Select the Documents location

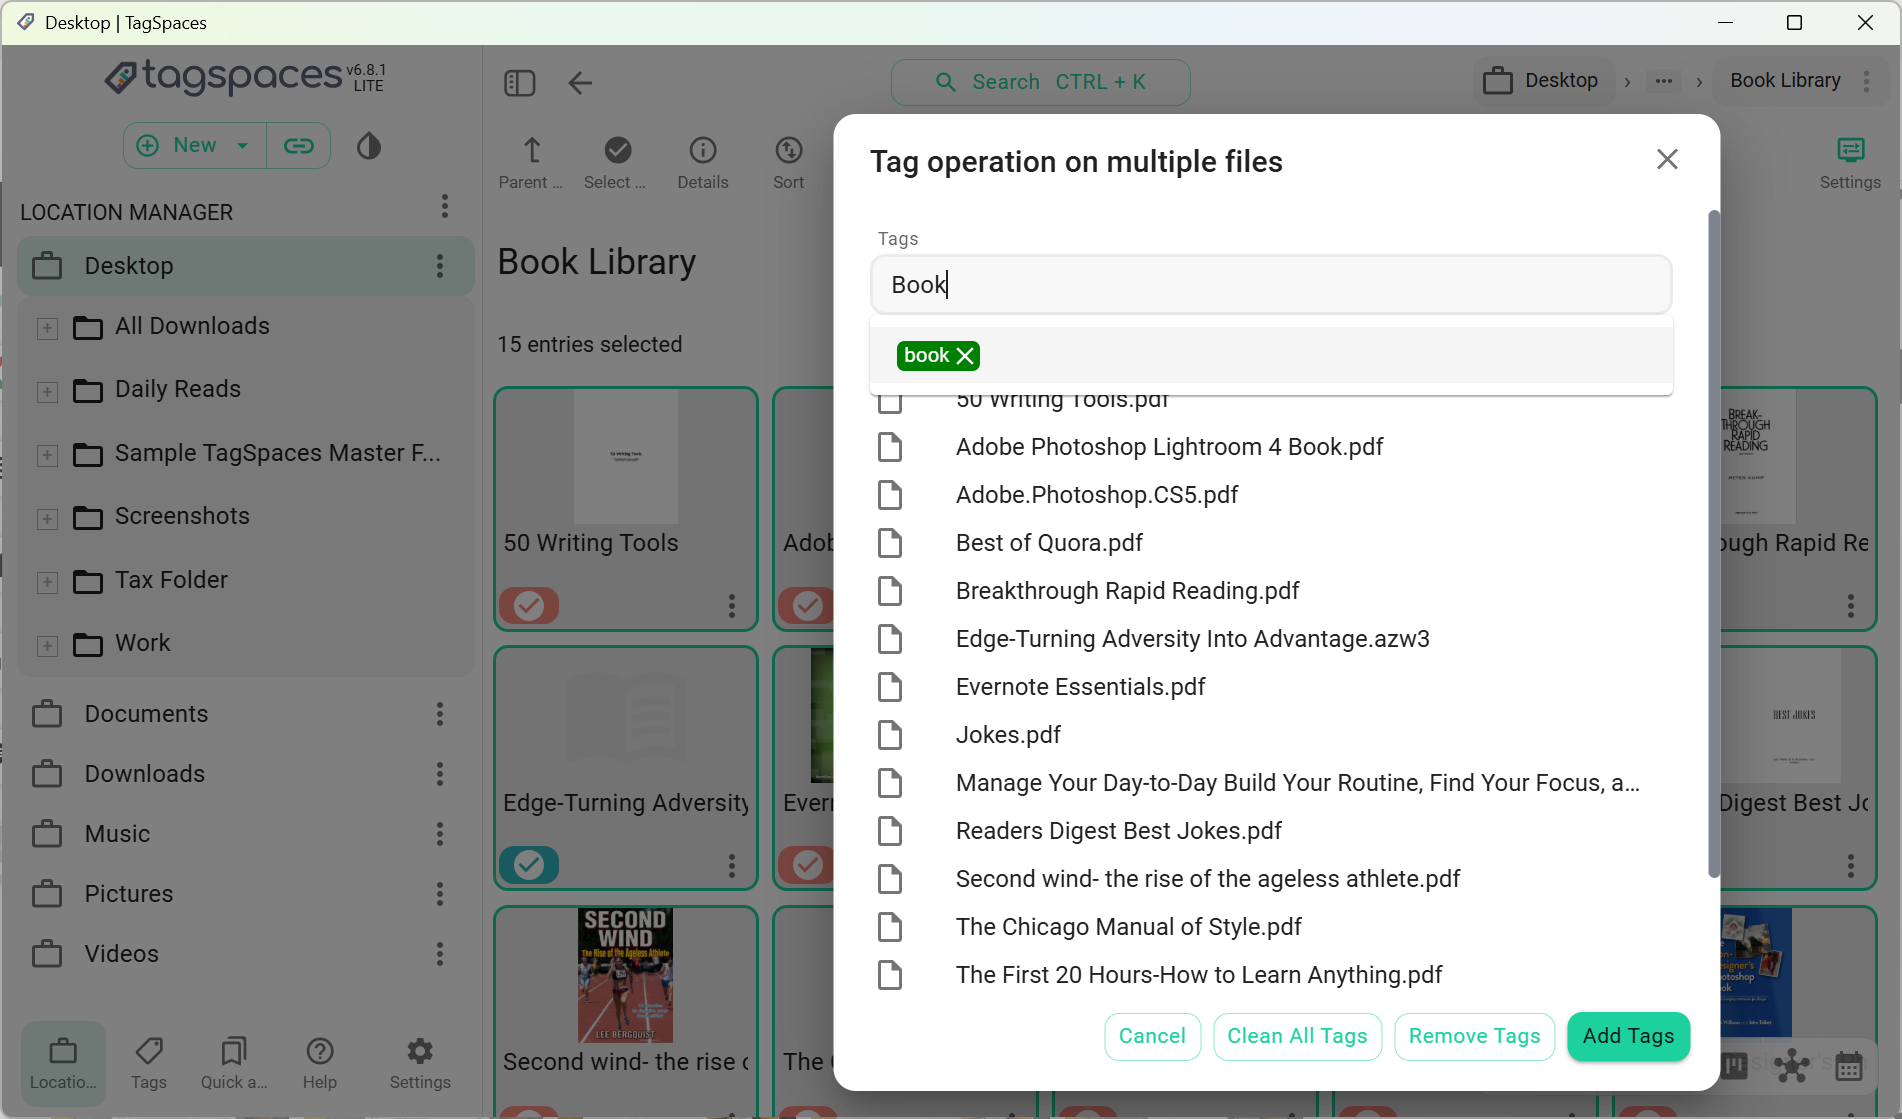pyautogui.click(x=245, y=714)
